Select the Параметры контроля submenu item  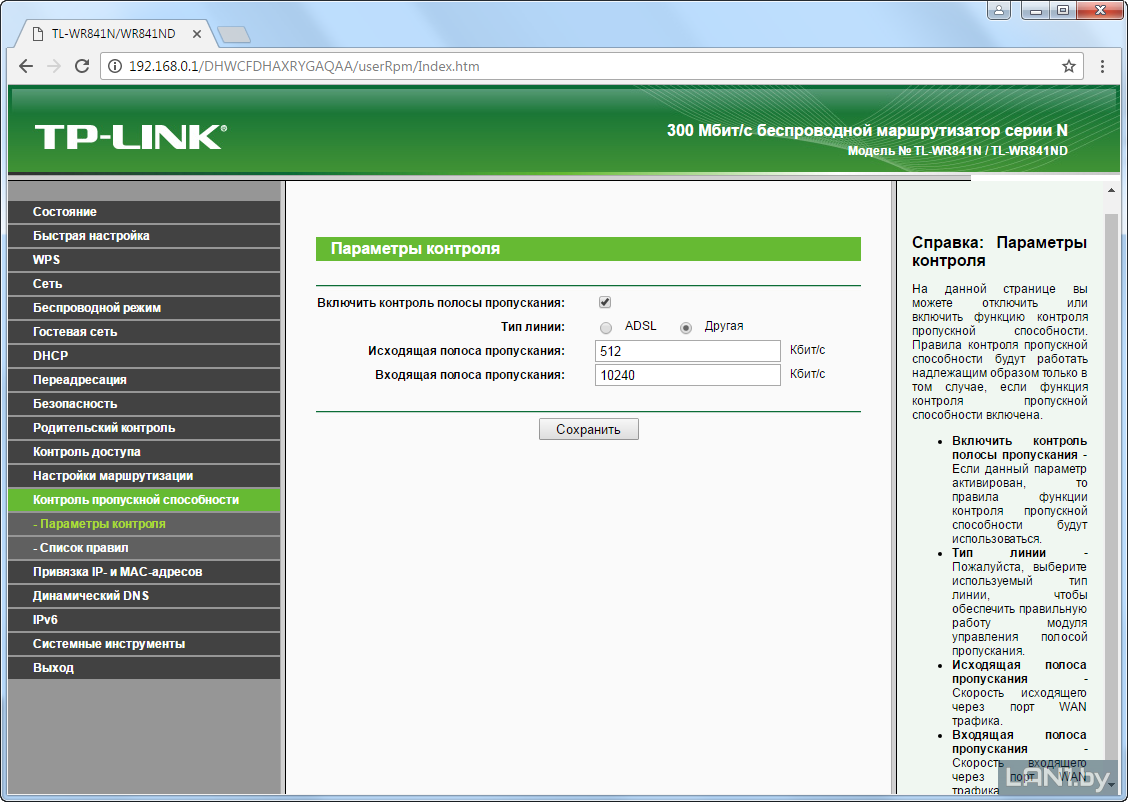[x=144, y=524]
